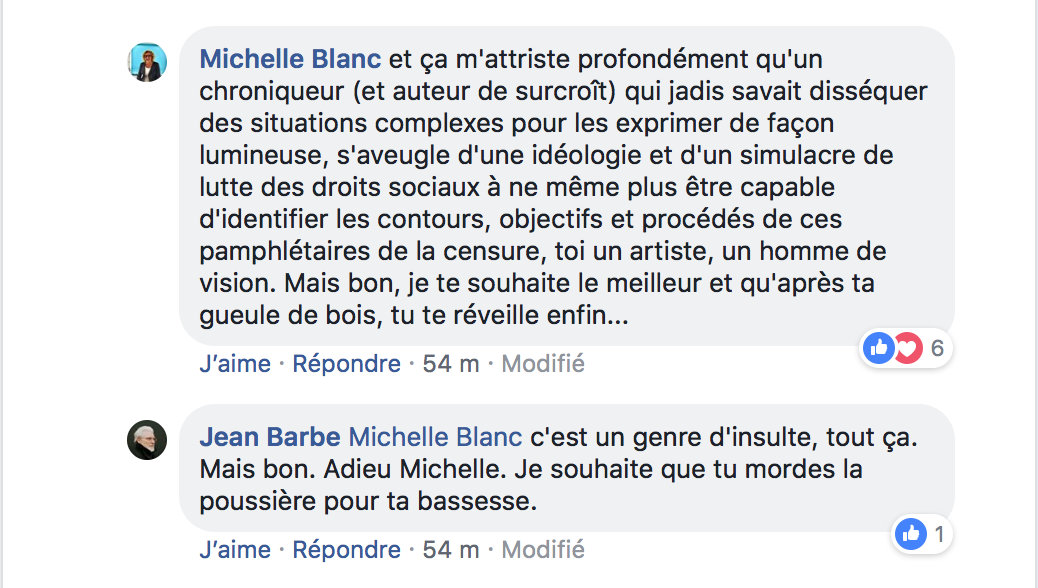
Task: Open the 54 m timestamp on Michelle's comment
Action: click(451, 364)
